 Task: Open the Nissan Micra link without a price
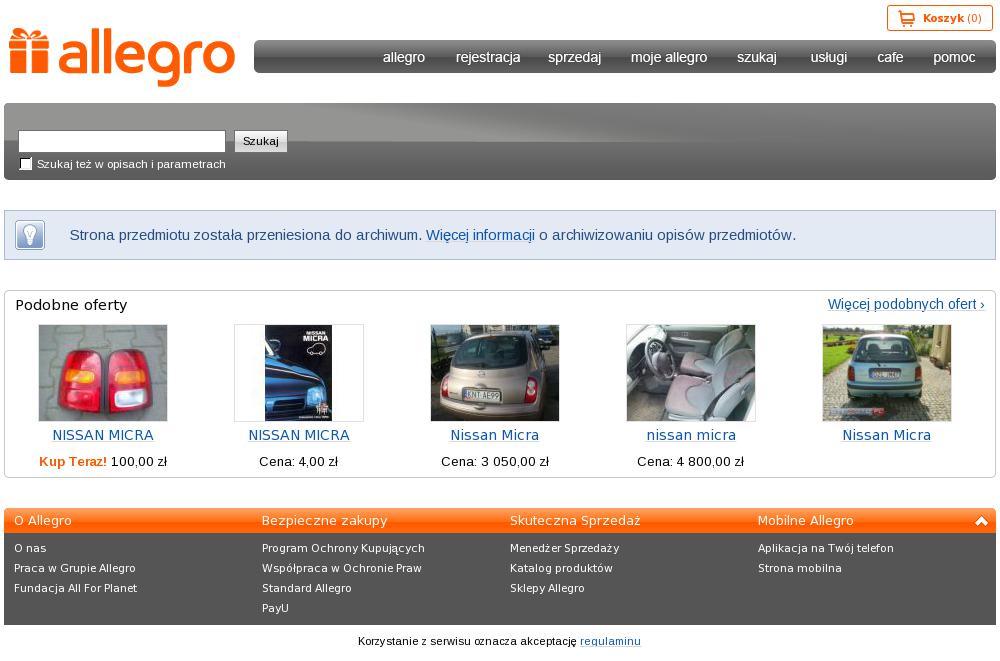click(x=886, y=435)
